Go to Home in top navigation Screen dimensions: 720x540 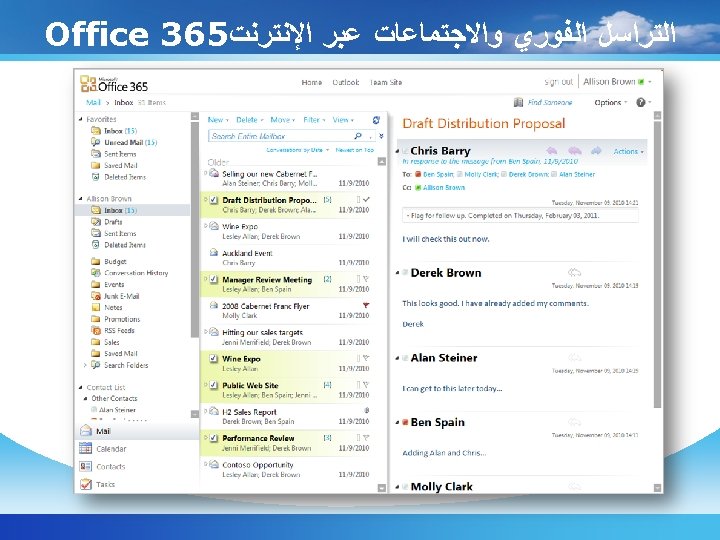pyautogui.click(x=312, y=82)
